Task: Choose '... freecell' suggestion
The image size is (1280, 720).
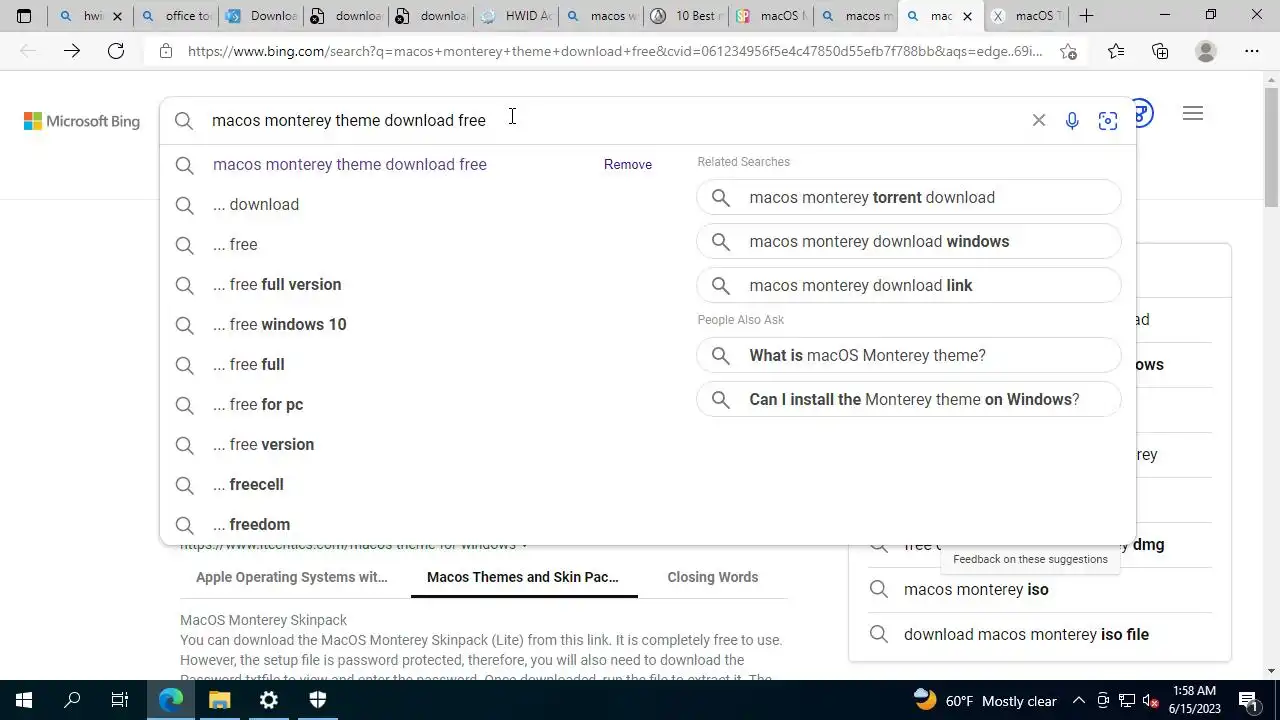Action: click(x=248, y=485)
